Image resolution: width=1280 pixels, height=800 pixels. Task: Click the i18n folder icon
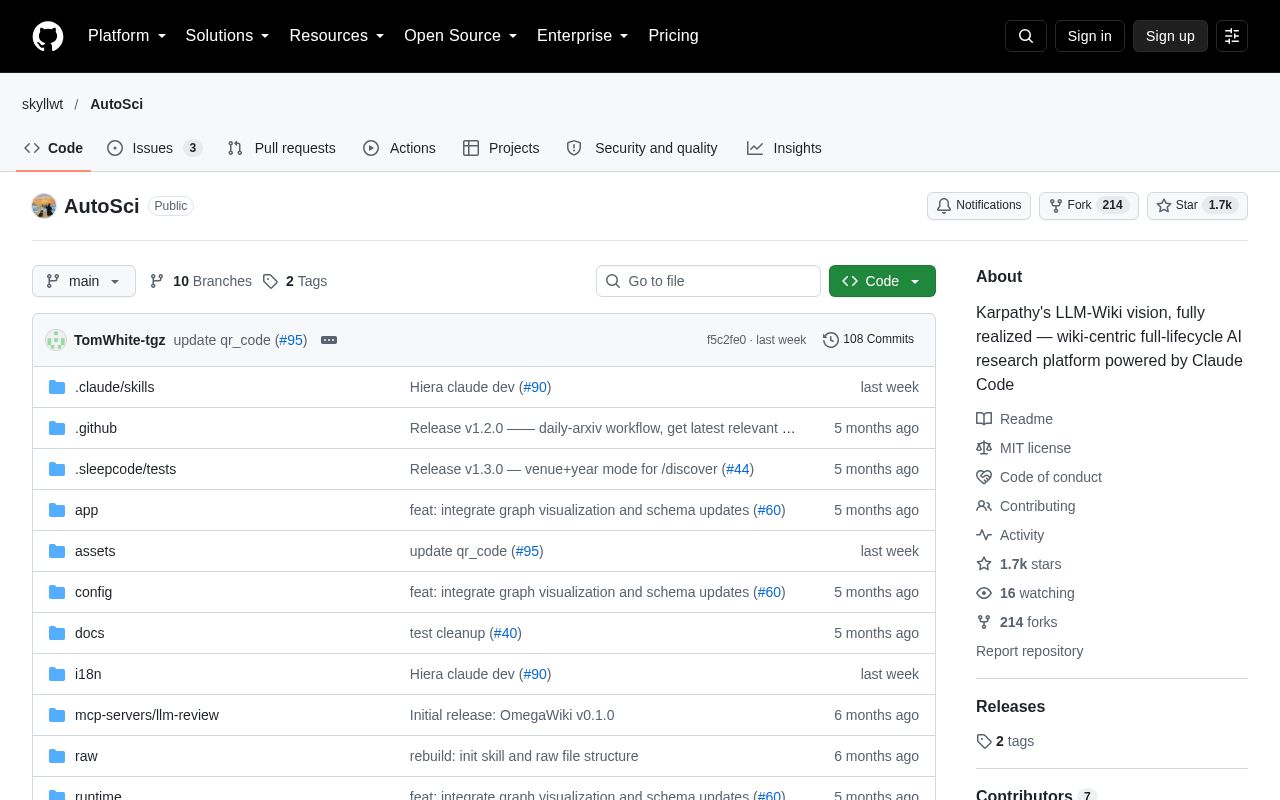pos(57,674)
